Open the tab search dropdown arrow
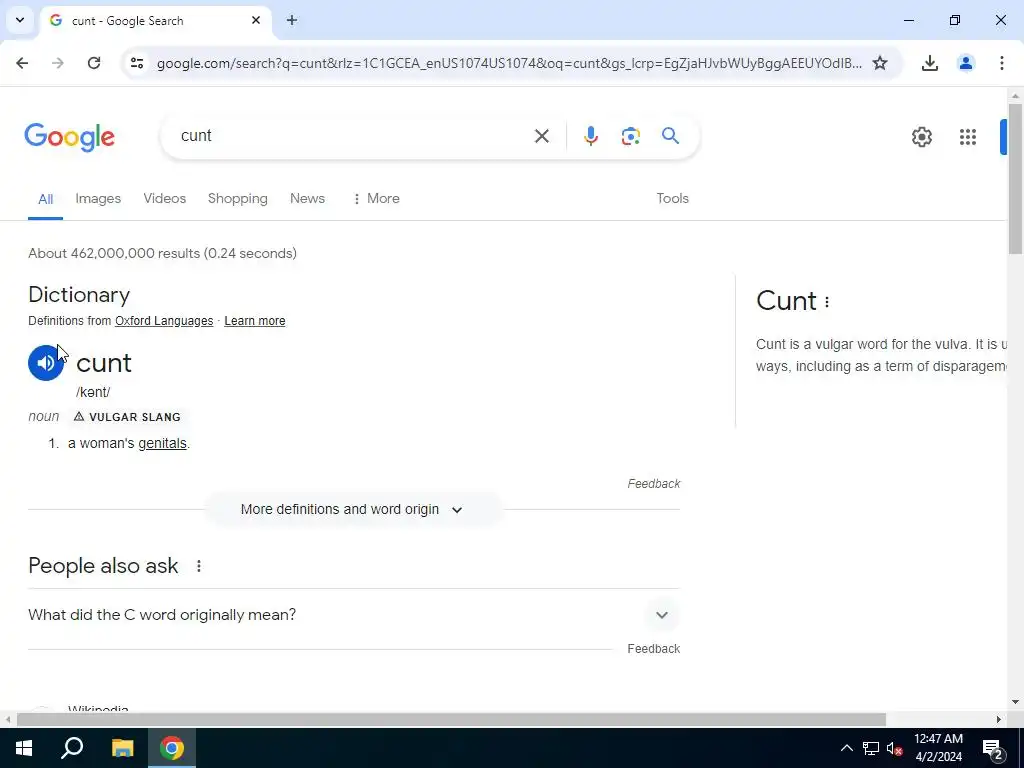The width and height of the screenshot is (1024, 768). point(20,20)
